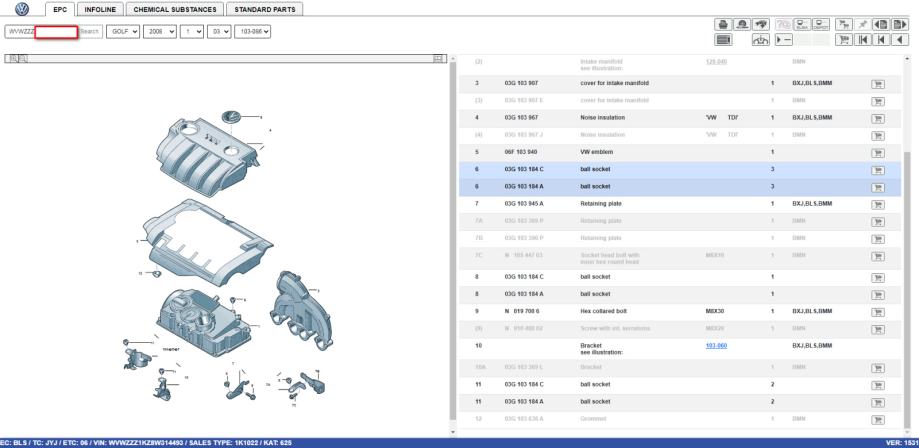Select greyed Grommet row 12
Image resolution: width=919 pixels, height=448 pixels.
[x=680, y=419]
